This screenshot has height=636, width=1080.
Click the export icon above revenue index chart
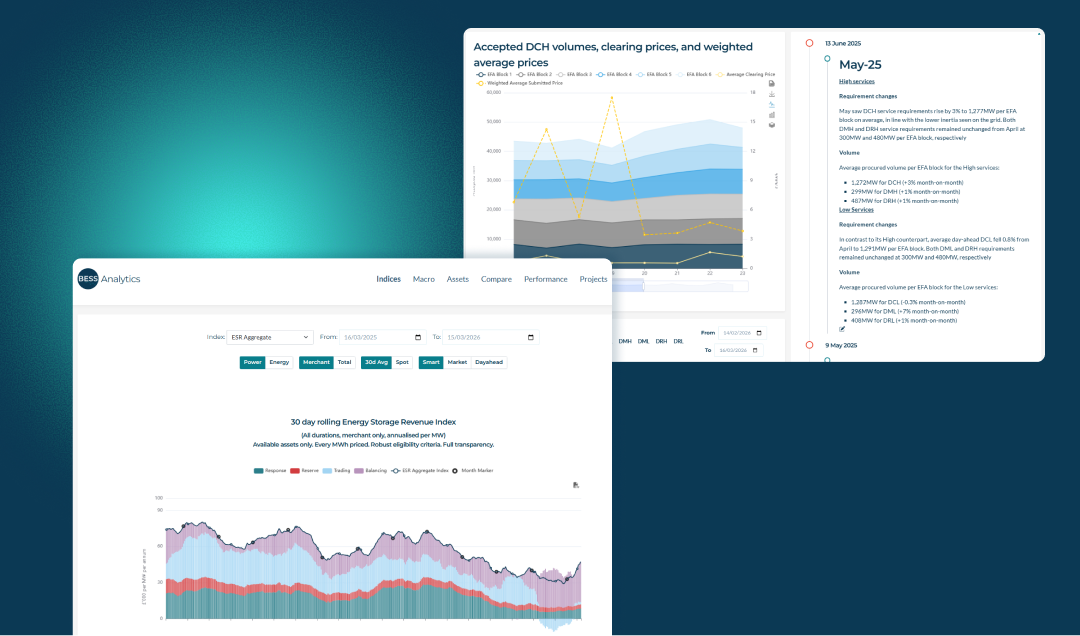tap(576, 485)
